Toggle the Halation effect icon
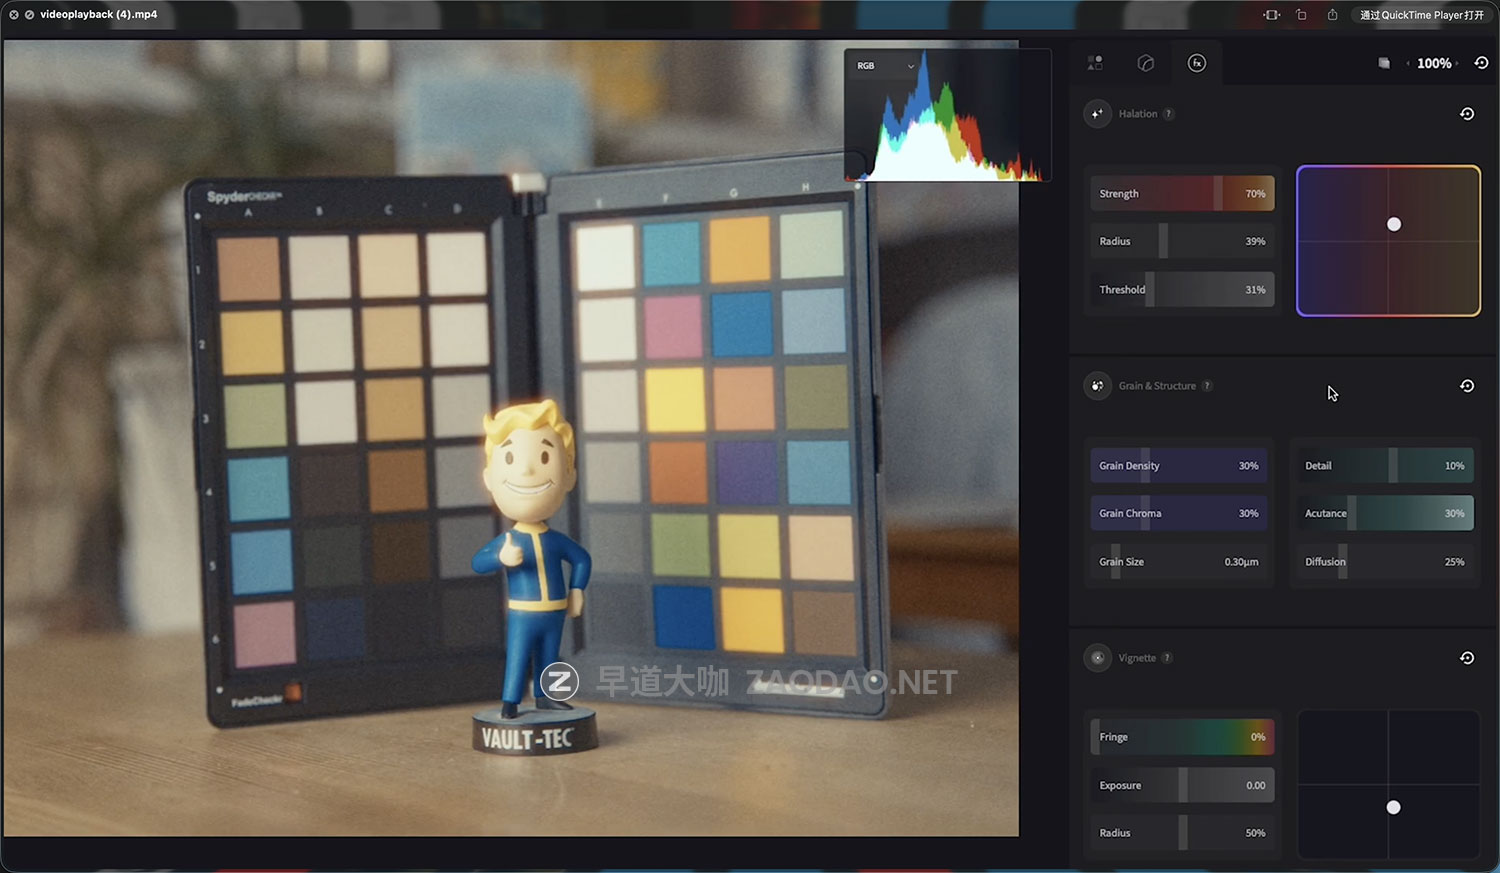Image resolution: width=1500 pixels, height=873 pixels. click(1097, 114)
